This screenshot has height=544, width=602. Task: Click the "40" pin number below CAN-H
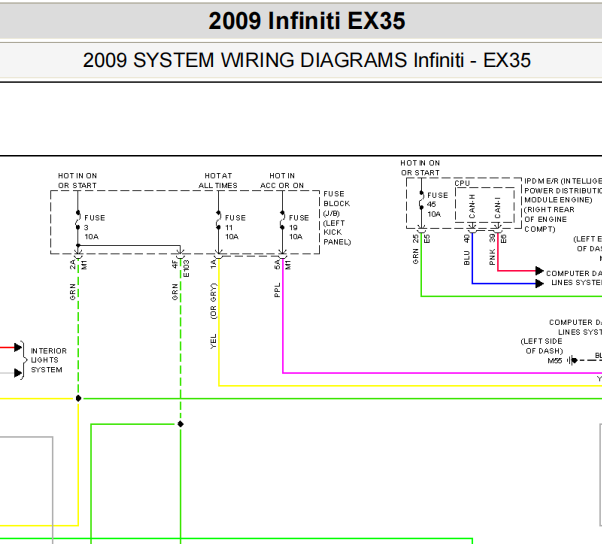point(466,238)
